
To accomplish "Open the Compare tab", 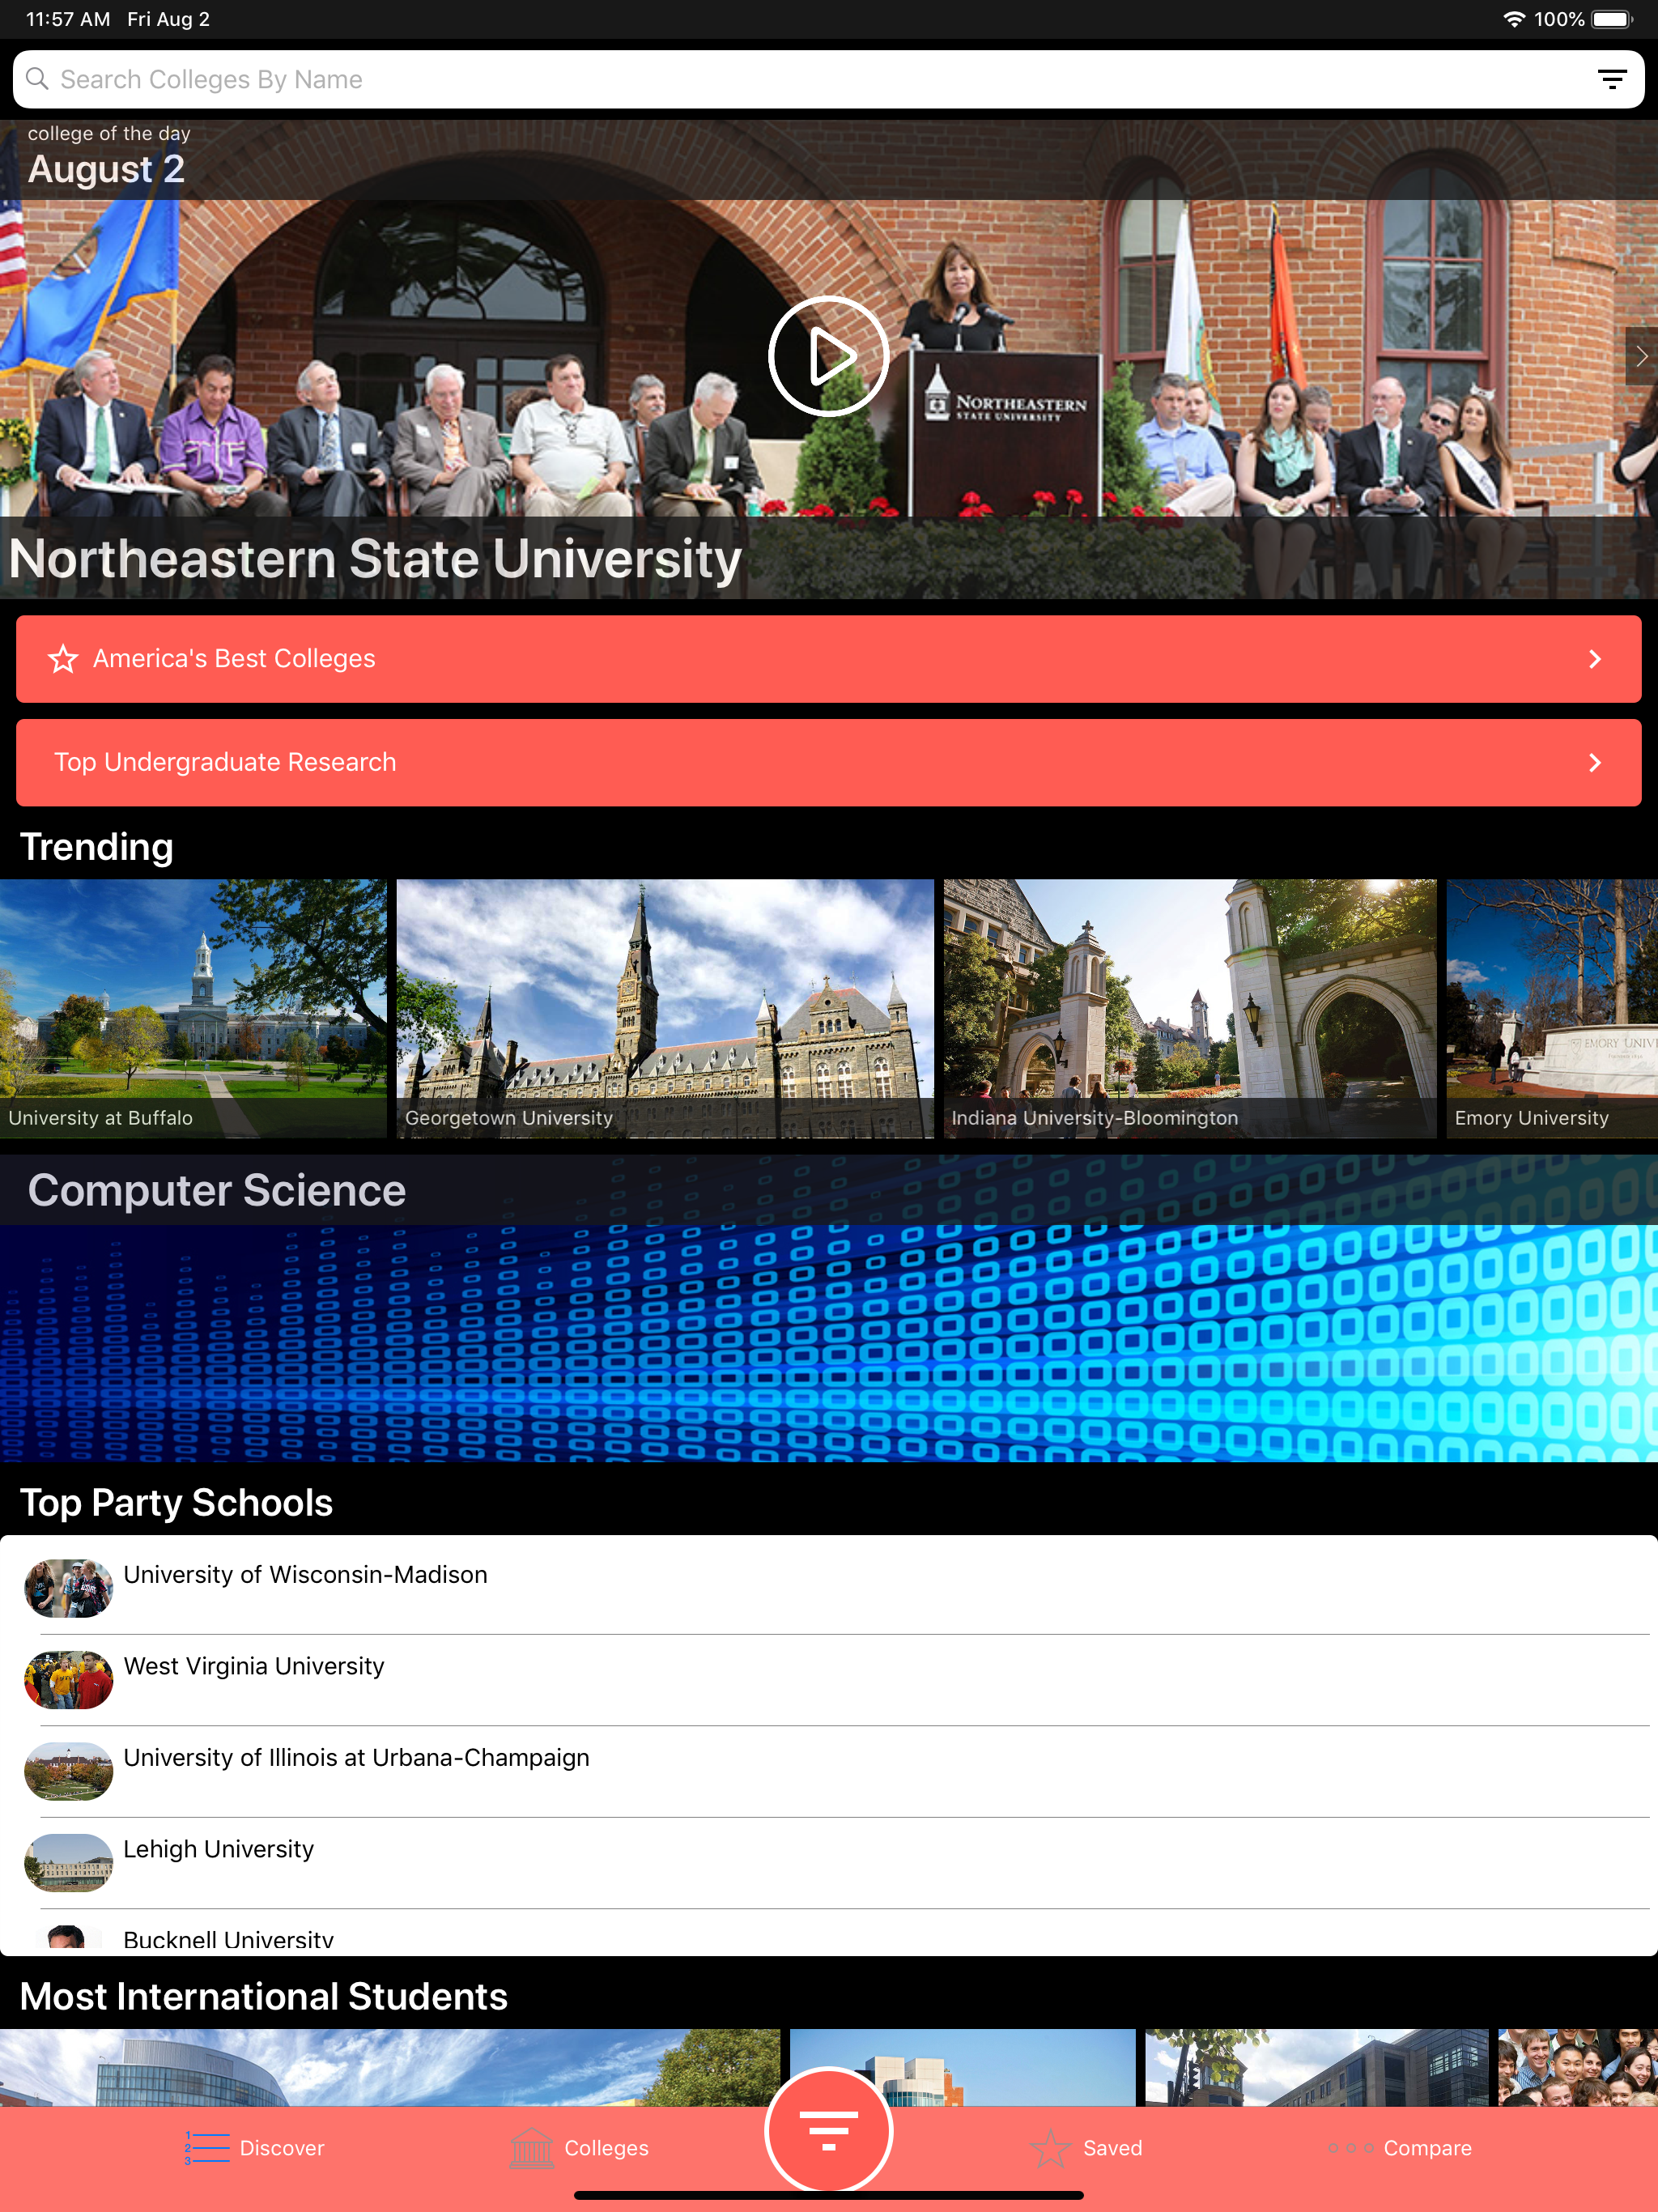I will pos(1400,2148).
